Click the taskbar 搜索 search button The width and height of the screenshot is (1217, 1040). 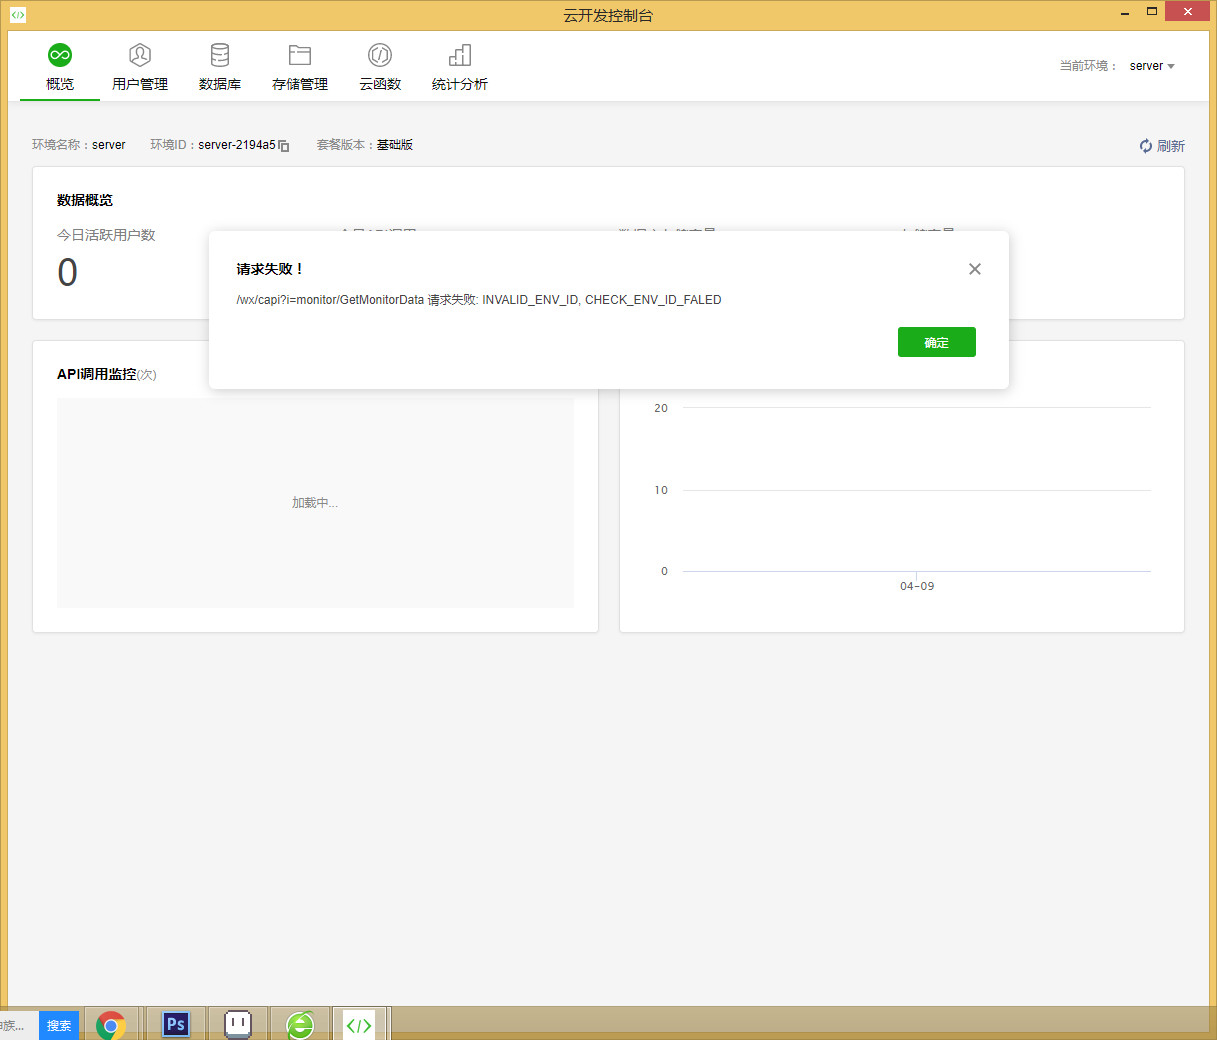coord(59,1025)
